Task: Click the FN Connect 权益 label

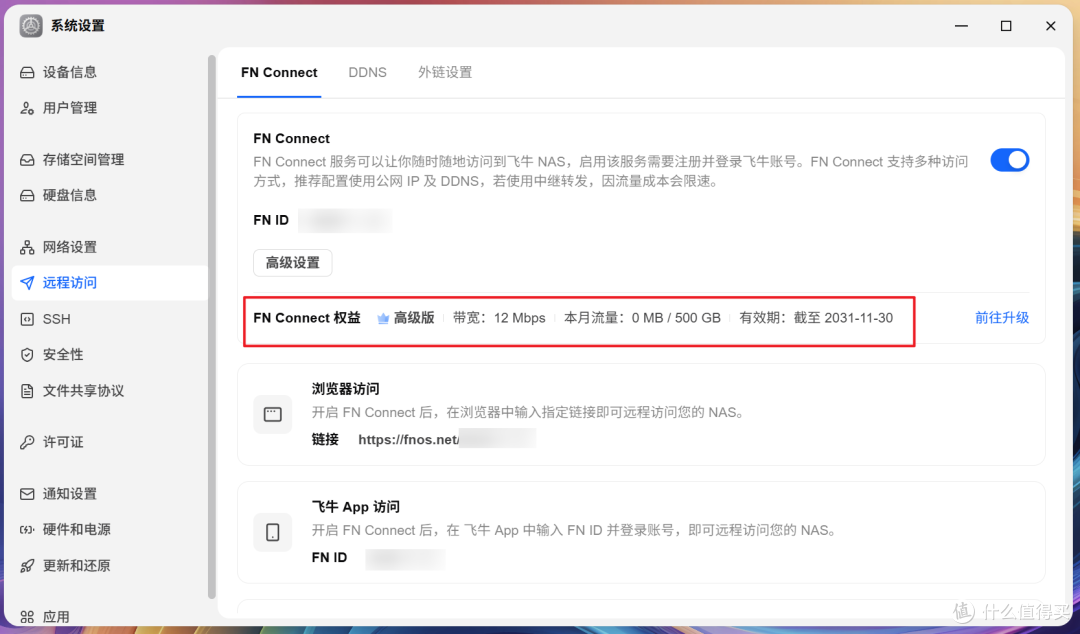Action: click(x=307, y=318)
